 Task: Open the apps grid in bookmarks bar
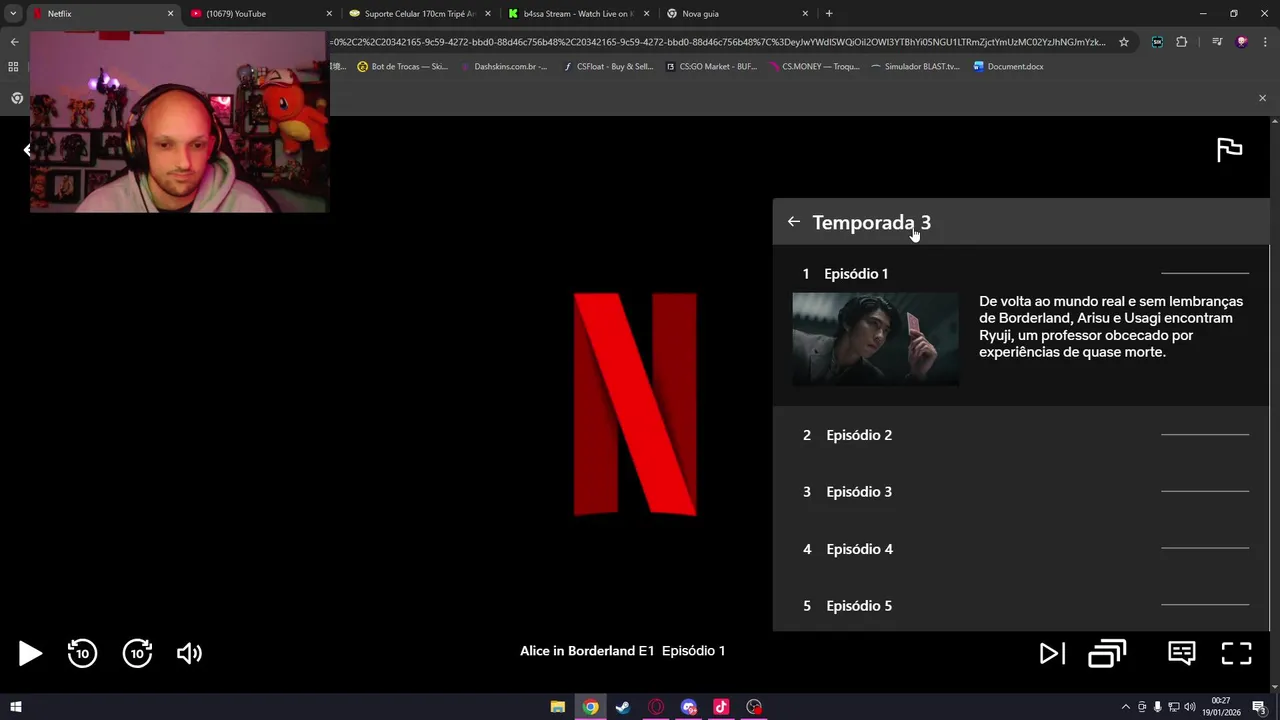13,67
